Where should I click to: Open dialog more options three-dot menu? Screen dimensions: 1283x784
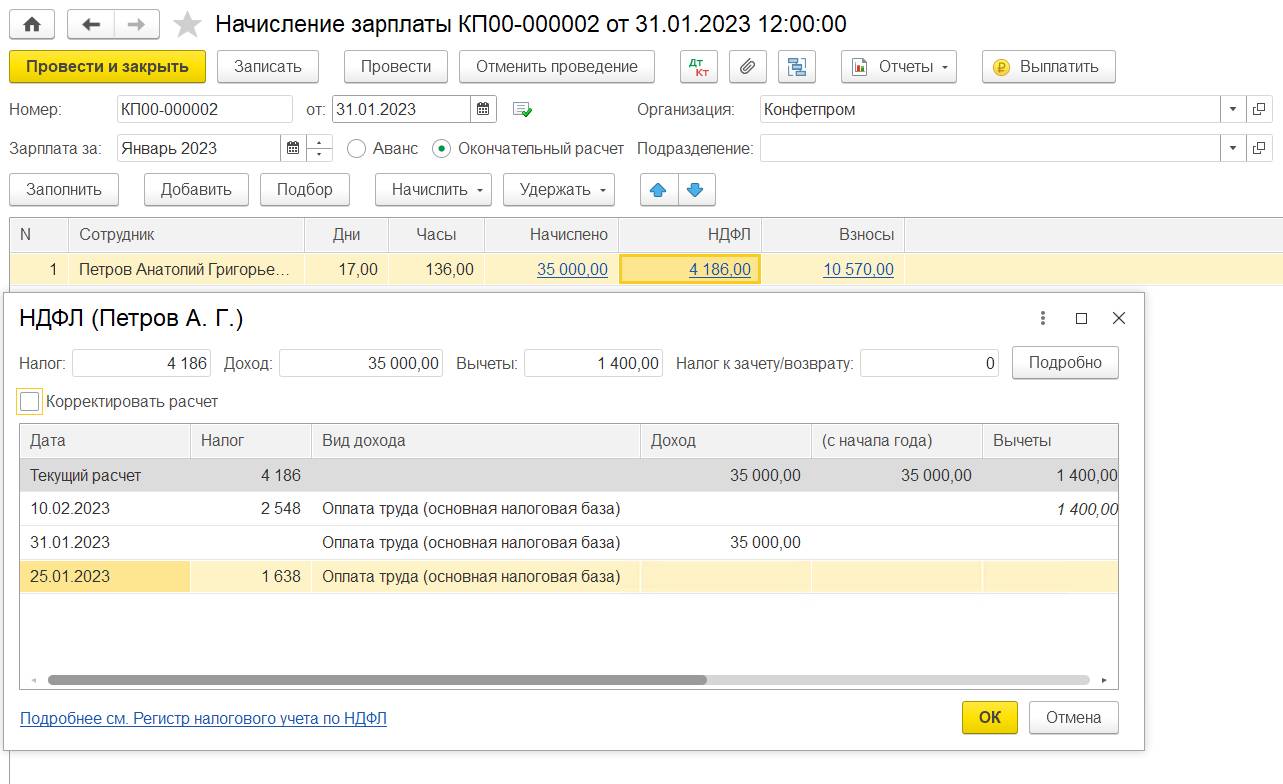coord(1043,318)
